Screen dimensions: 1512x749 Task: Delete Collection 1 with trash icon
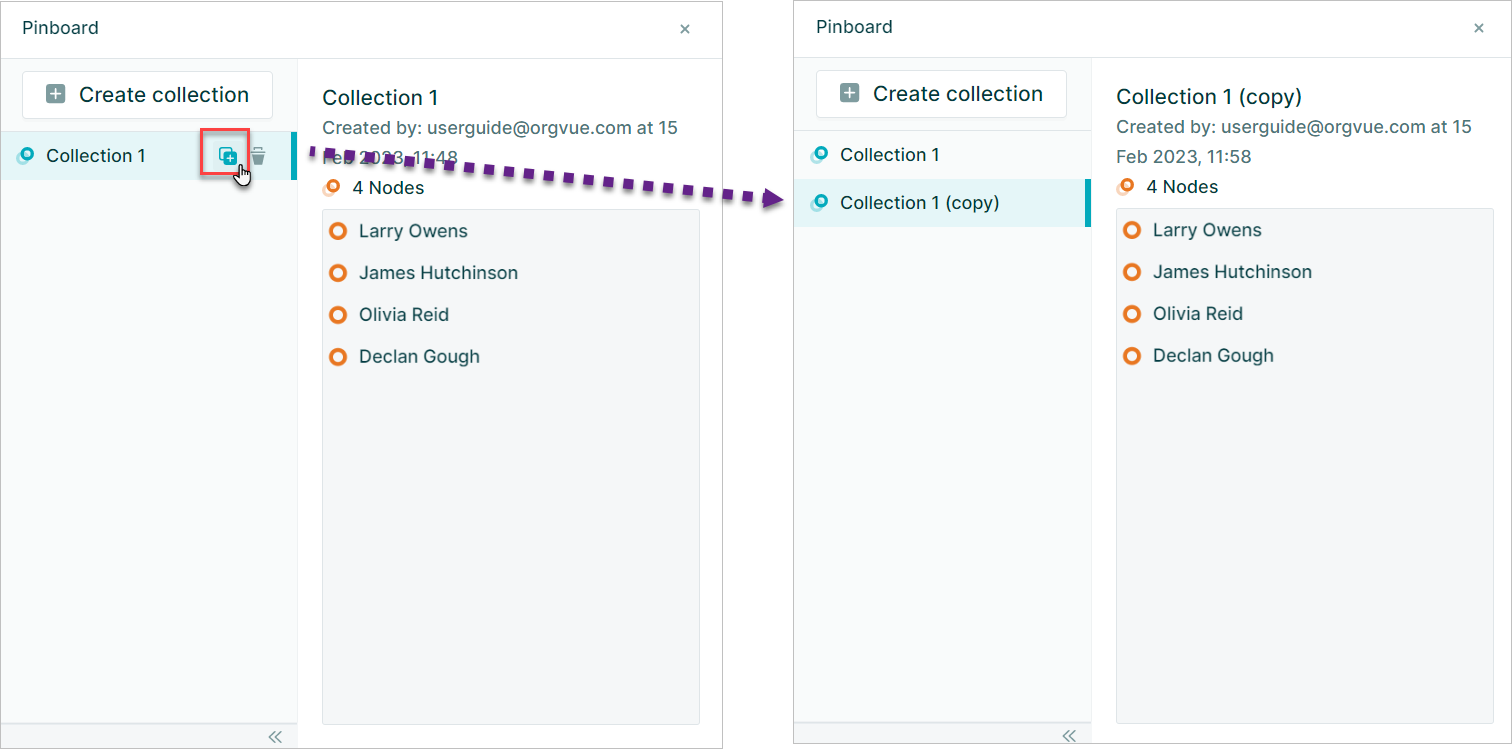click(x=258, y=156)
